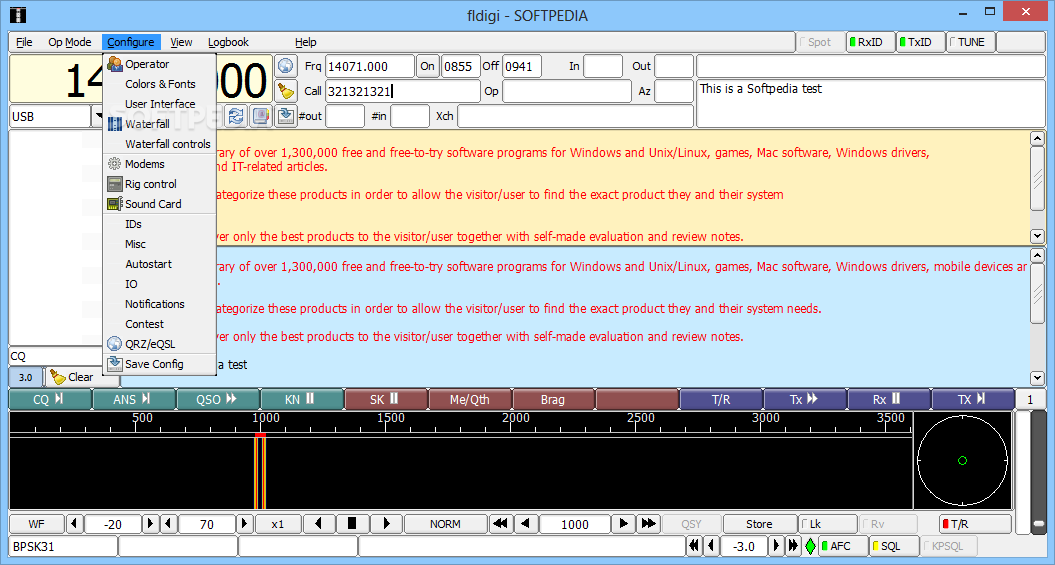Toggle the Spot button
The height and width of the screenshot is (565, 1055).
click(819, 42)
